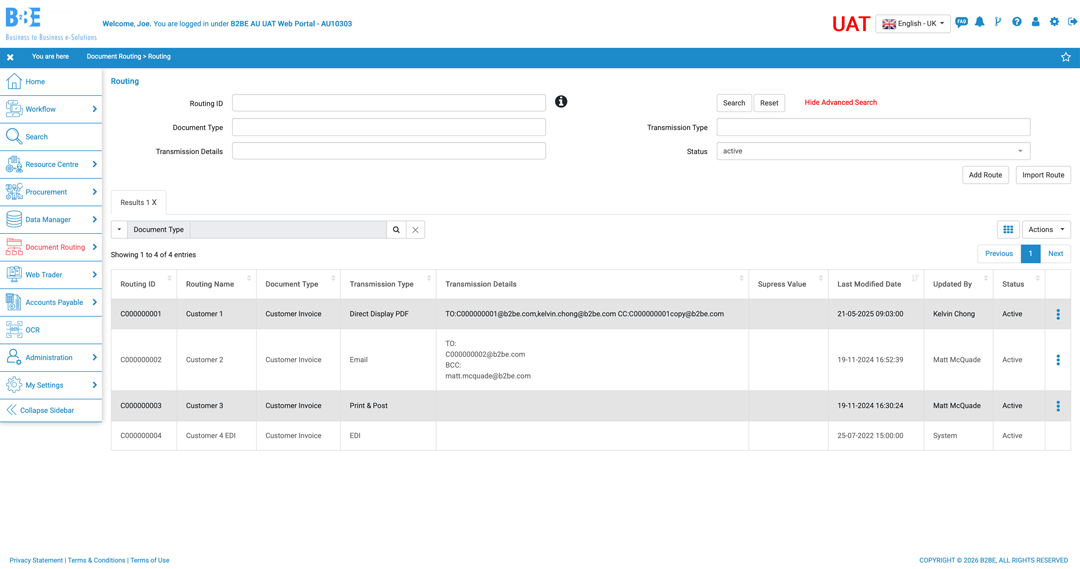1080x569 pixels.
Task: Click the magnifier icon in results filter
Action: [396, 230]
